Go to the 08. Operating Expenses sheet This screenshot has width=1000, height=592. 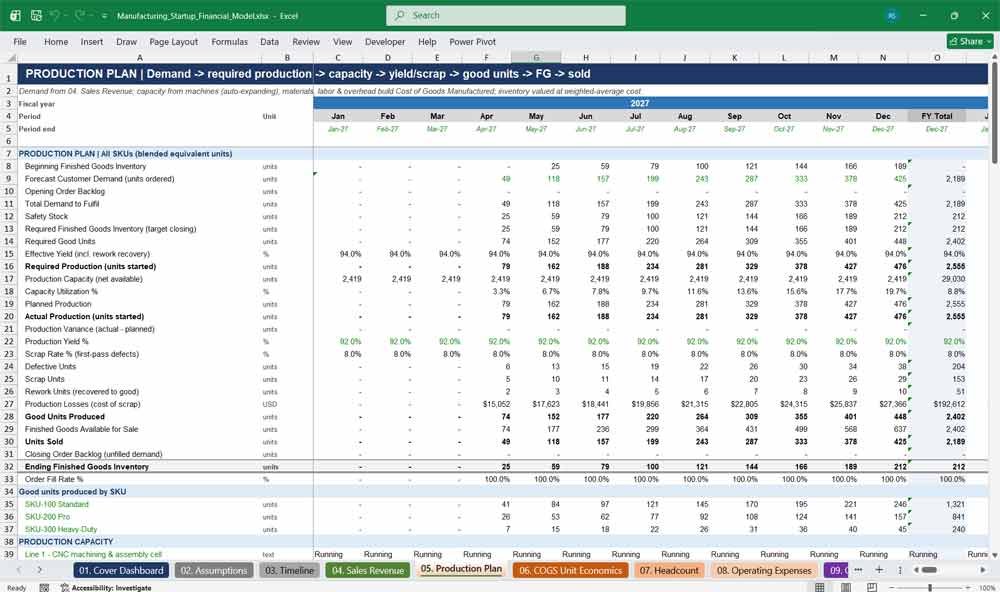763,570
